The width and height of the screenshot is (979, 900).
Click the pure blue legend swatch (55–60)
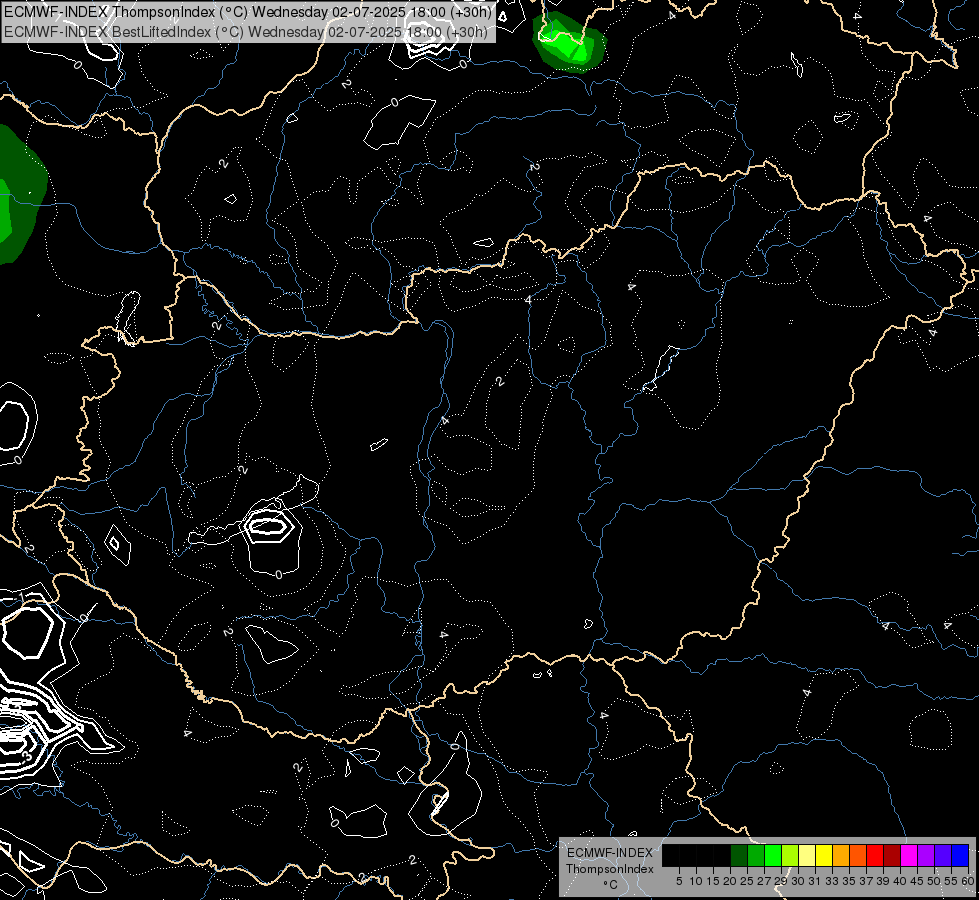pos(960,855)
